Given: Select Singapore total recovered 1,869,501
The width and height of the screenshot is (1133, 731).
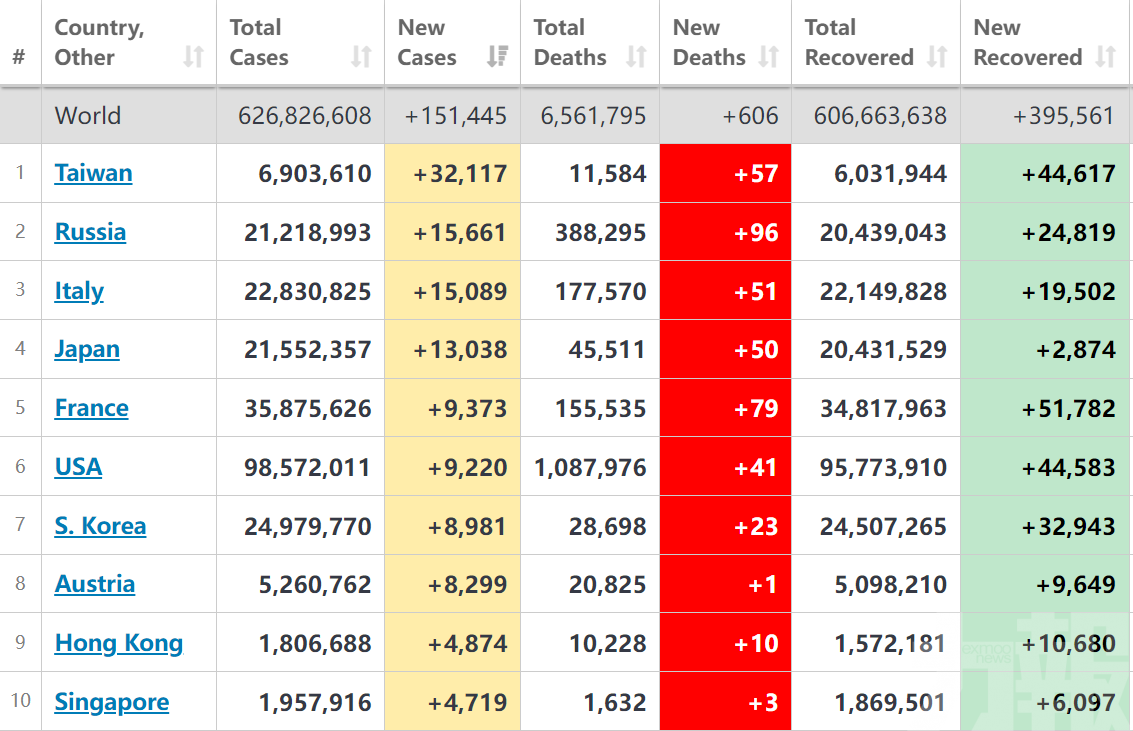Looking at the screenshot, I should point(890,703).
